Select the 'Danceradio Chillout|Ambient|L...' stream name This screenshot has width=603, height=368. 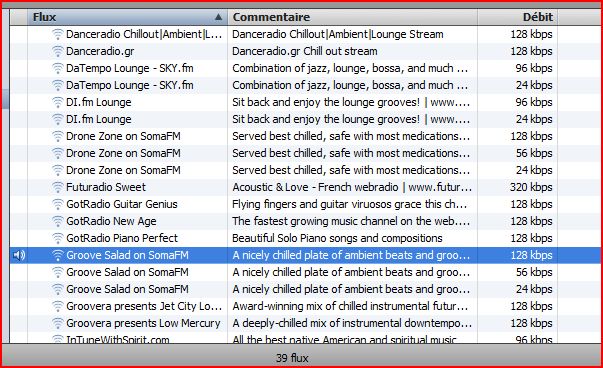144,34
